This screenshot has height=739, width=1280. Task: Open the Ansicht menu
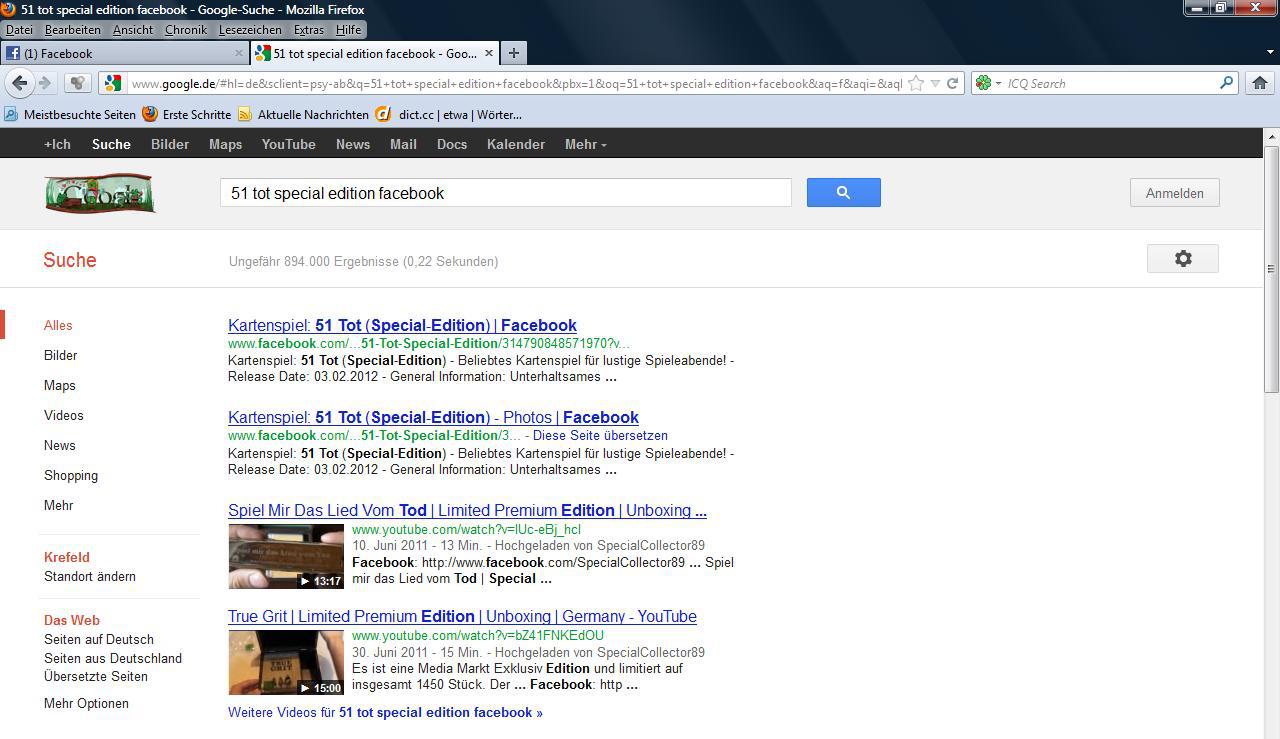(x=133, y=30)
